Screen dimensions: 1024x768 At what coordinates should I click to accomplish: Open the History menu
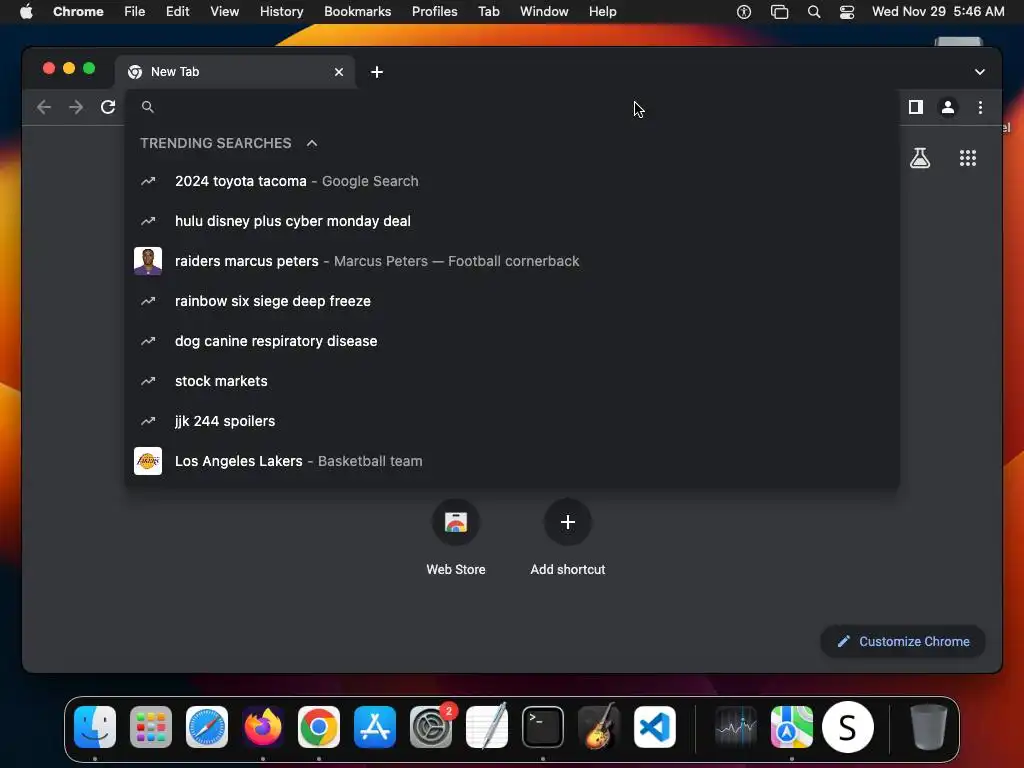coord(281,12)
